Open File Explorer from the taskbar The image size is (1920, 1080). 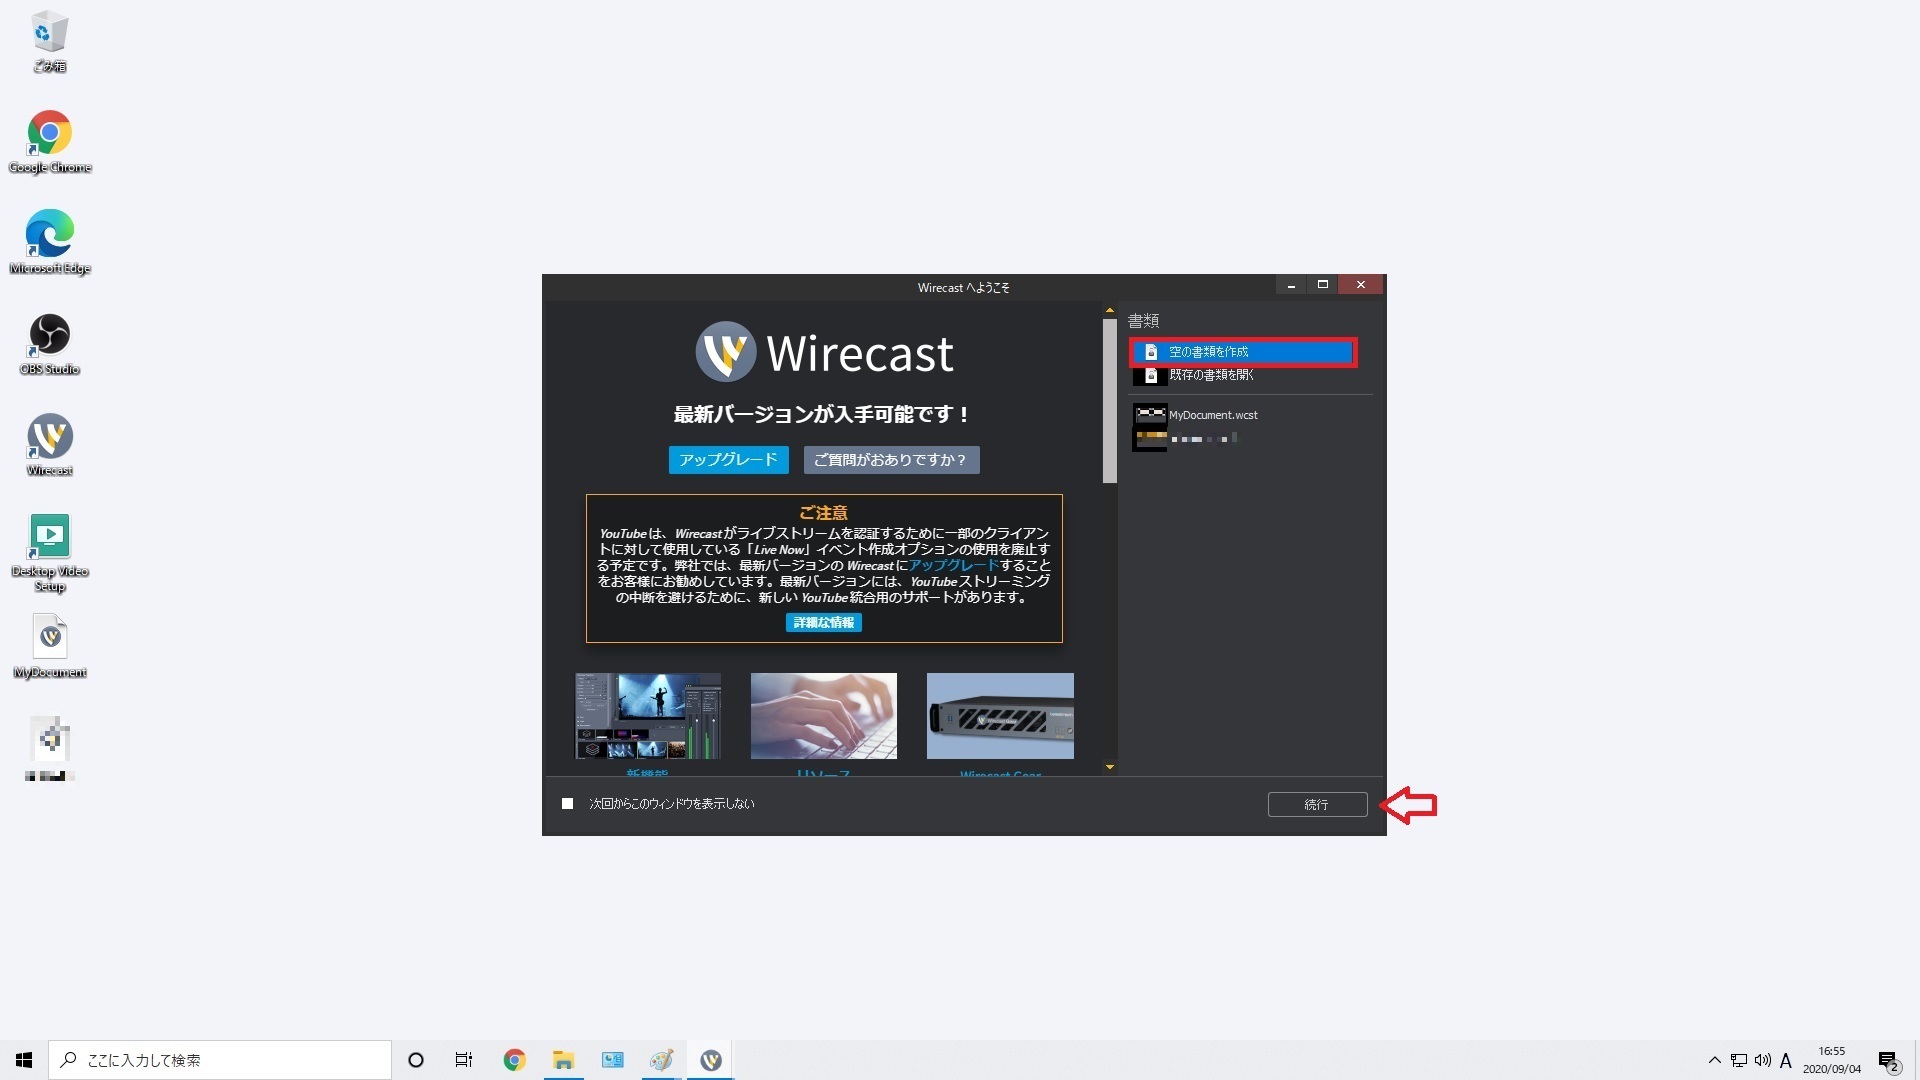563,1060
